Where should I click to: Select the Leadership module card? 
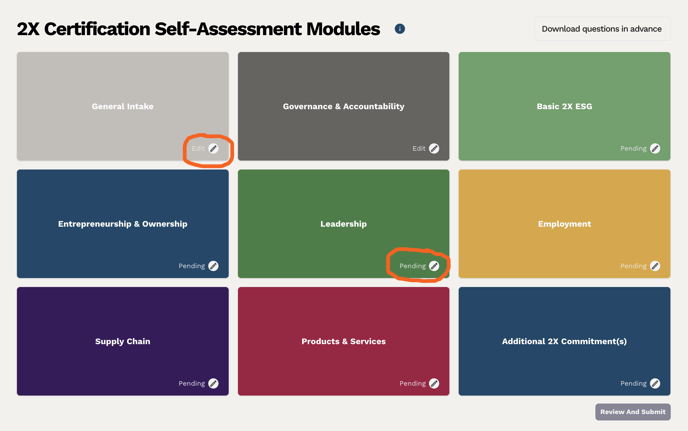(x=343, y=224)
